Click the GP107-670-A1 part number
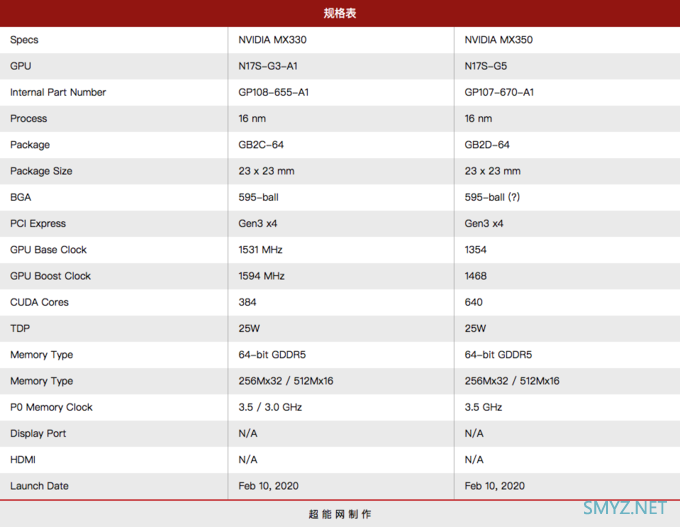680x527 pixels. pyautogui.click(x=499, y=92)
